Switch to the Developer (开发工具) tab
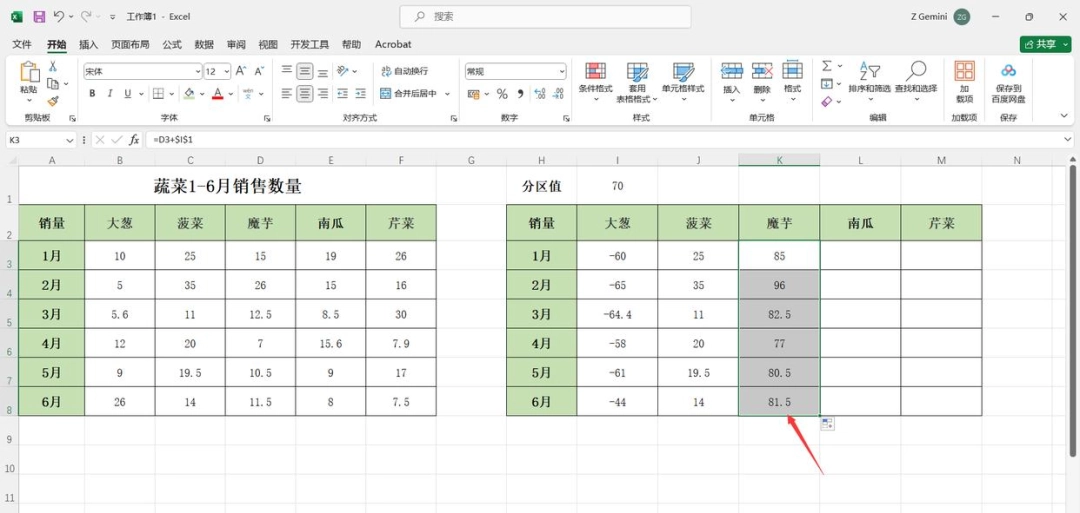This screenshot has width=1080, height=513. [309, 44]
